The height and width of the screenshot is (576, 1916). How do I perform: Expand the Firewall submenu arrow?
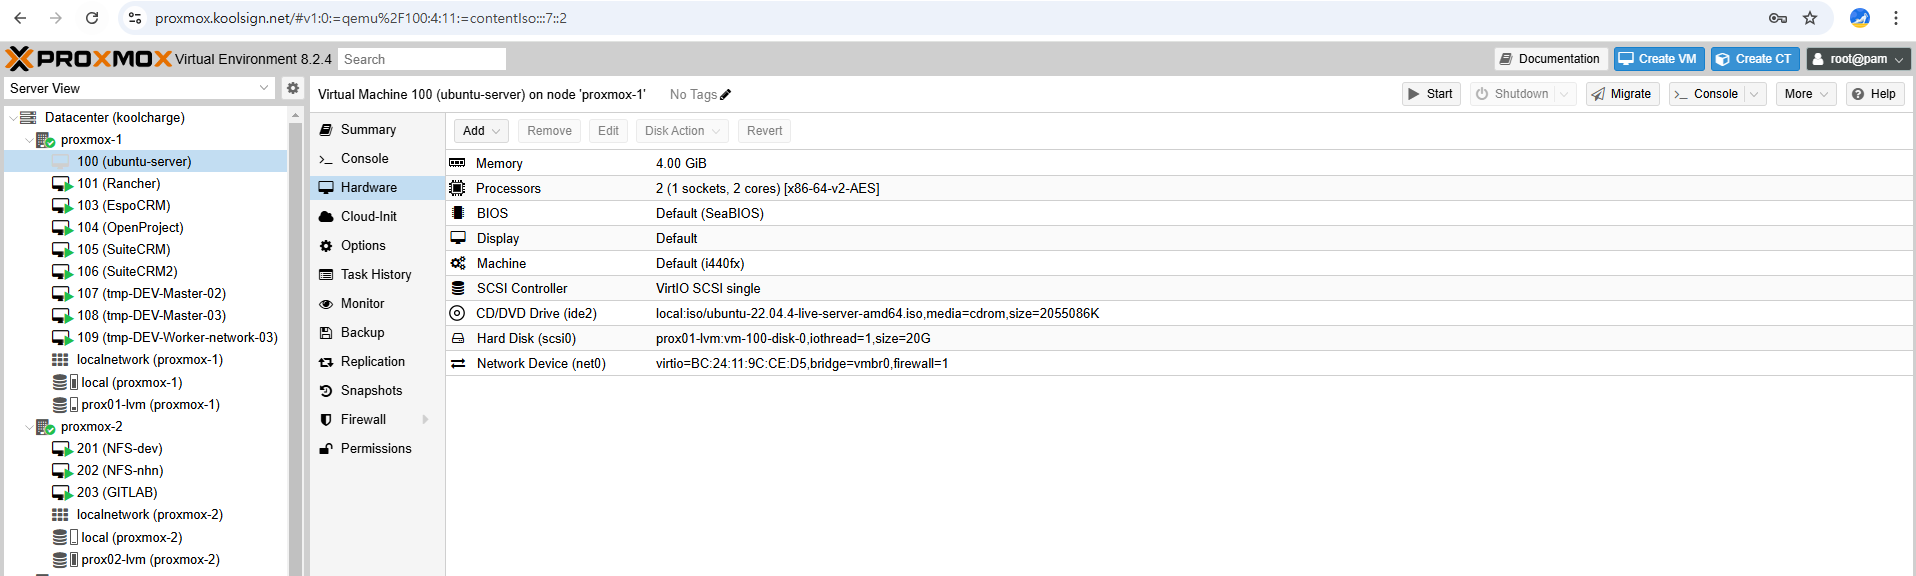[425, 420]
